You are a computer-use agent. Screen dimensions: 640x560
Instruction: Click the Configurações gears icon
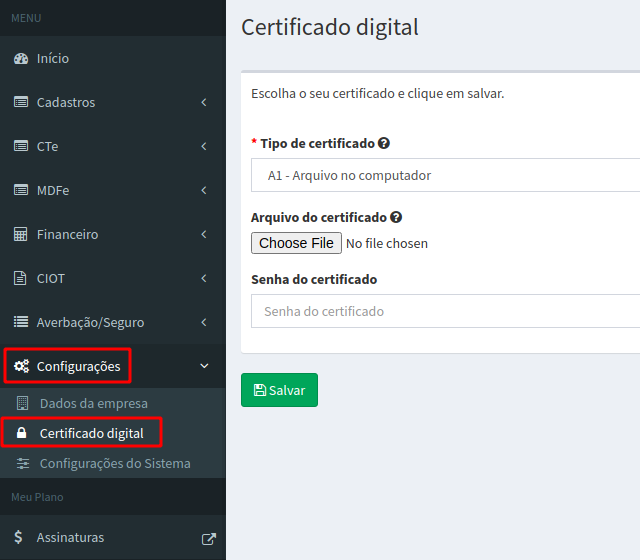coord(21,366)
